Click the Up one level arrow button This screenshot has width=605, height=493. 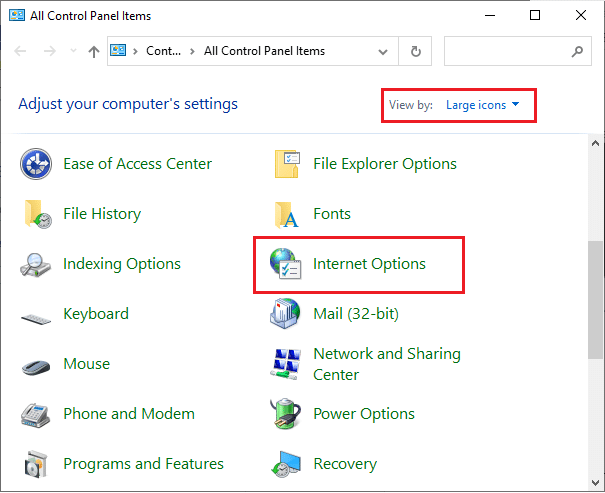(x=93, y=51)
